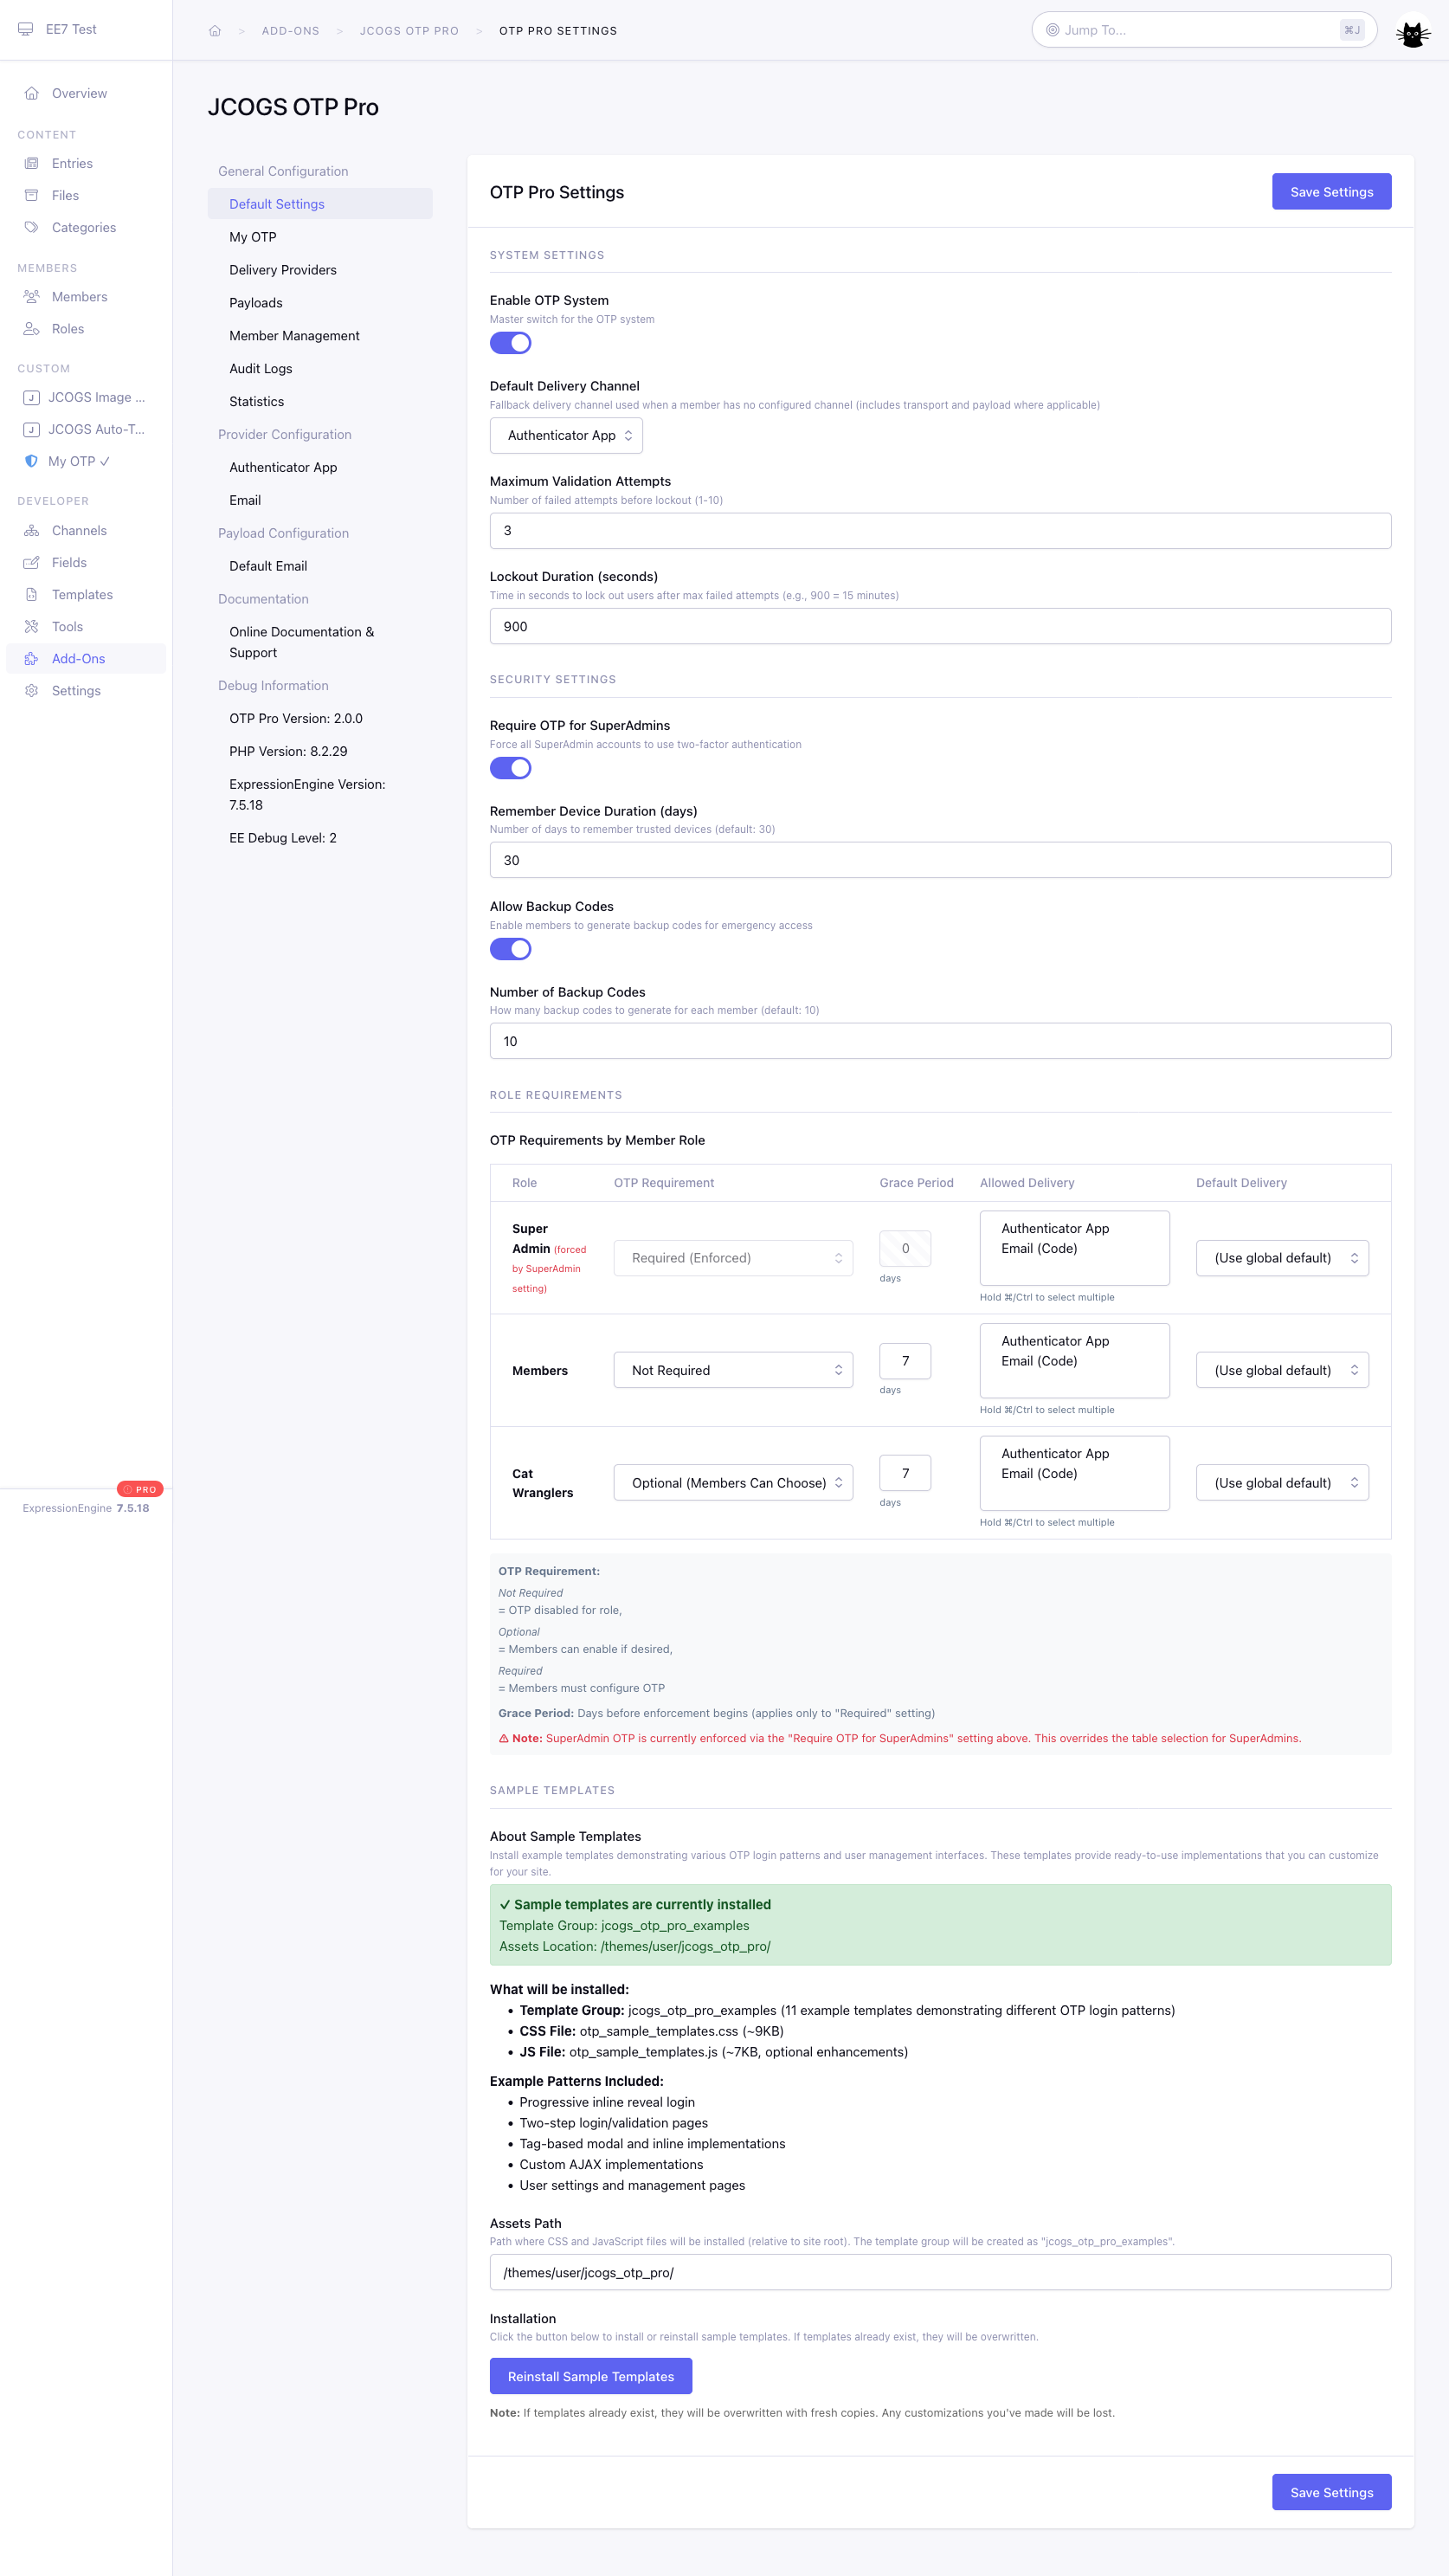Viewport: 1449px width, 2576px height.
Task: Open the Default Delivery Channel dropdown
Action: tap(566, 436)
